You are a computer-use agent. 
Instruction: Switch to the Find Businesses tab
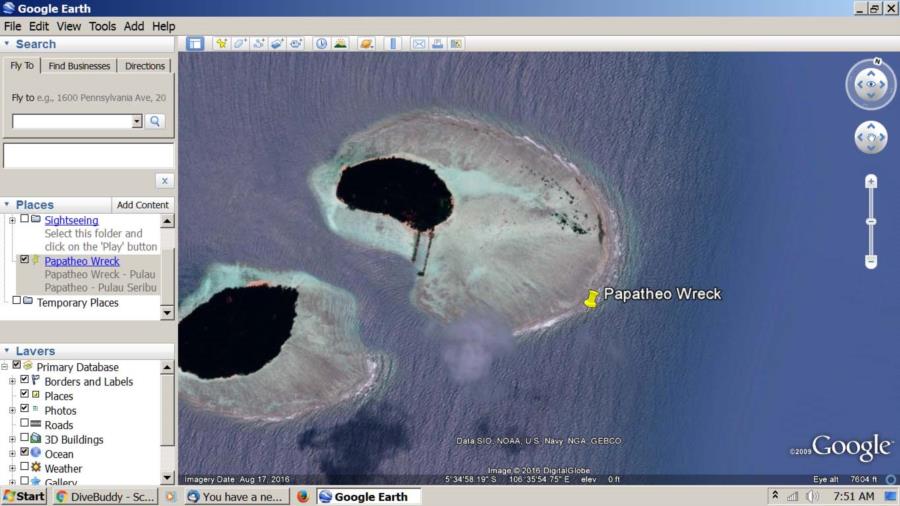(x=79, y=66)
